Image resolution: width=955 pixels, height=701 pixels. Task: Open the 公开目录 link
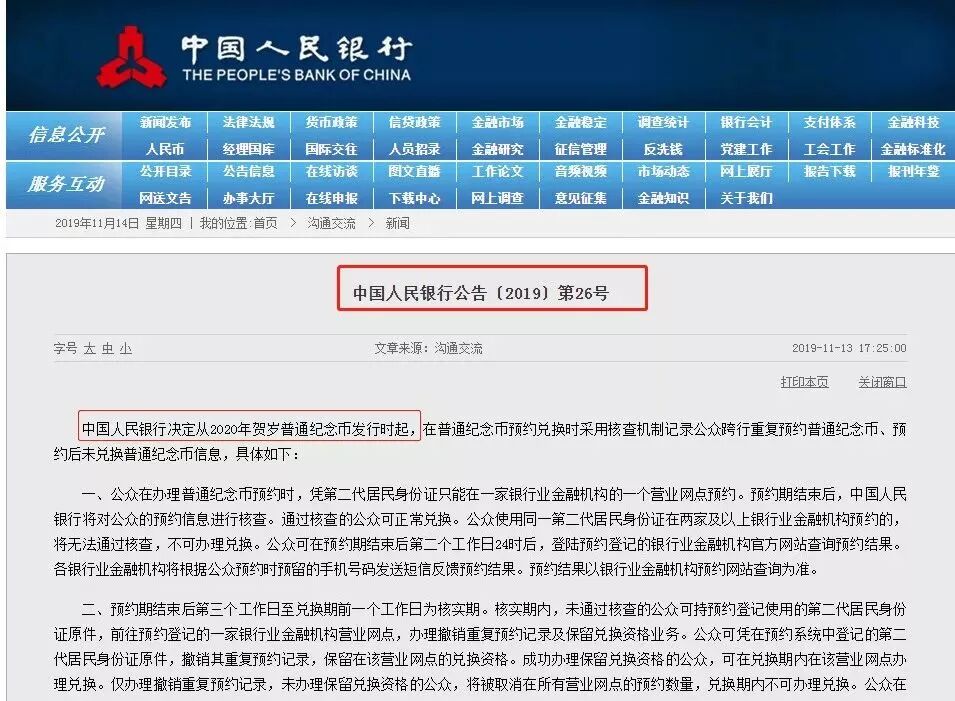point(166,172)
